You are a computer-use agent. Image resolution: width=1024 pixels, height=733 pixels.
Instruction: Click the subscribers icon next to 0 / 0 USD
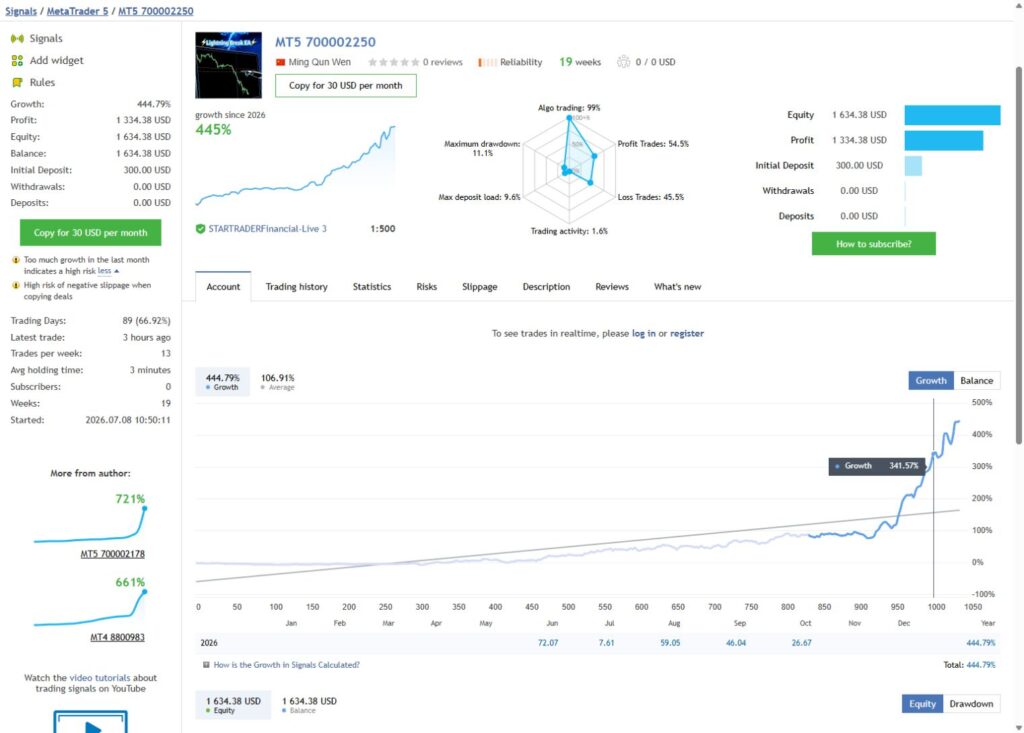coord(624,62)
